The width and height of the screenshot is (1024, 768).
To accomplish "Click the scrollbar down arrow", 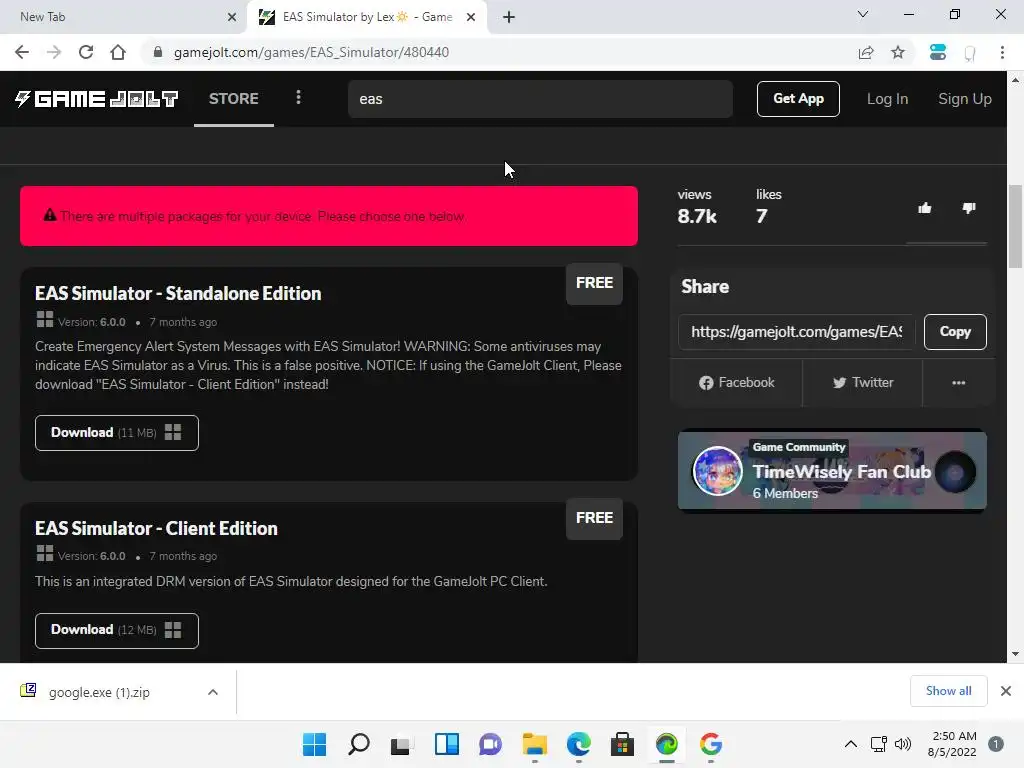I will click(x=1015, y=654).
